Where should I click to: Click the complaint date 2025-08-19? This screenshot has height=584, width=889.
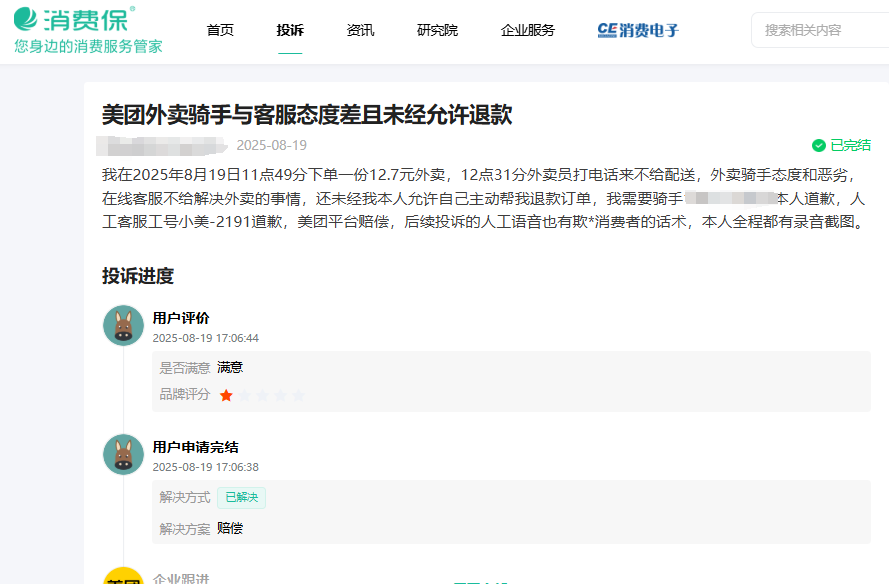click(272, 146)
